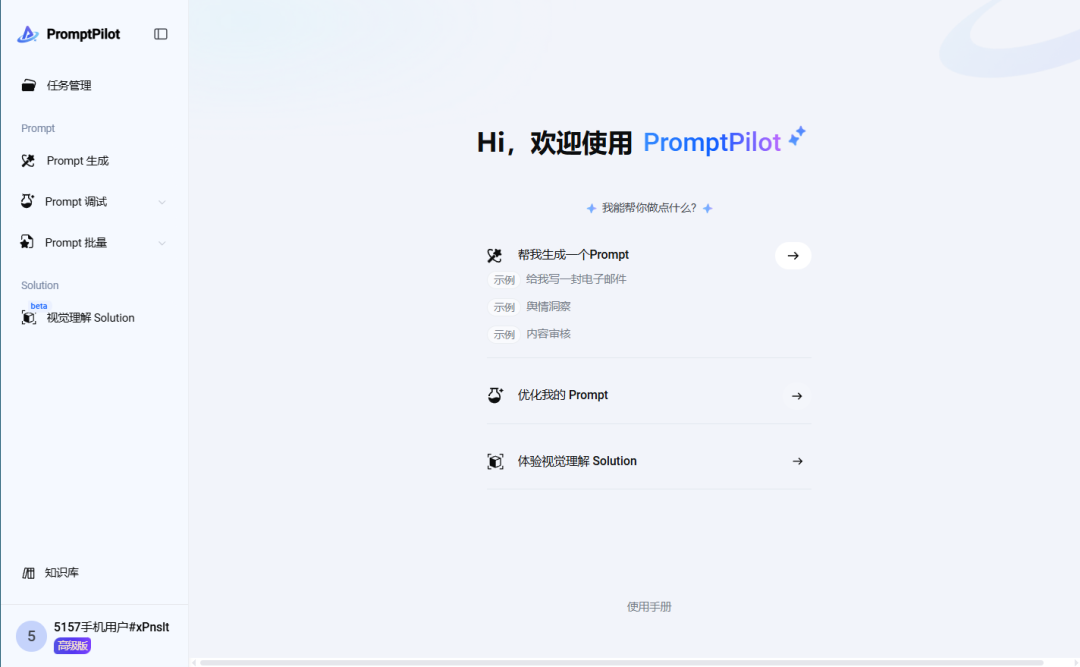
Task: Click the 示例 tag next to 舆情洞察
Action: pyautogui.click(x=503, y=307)
